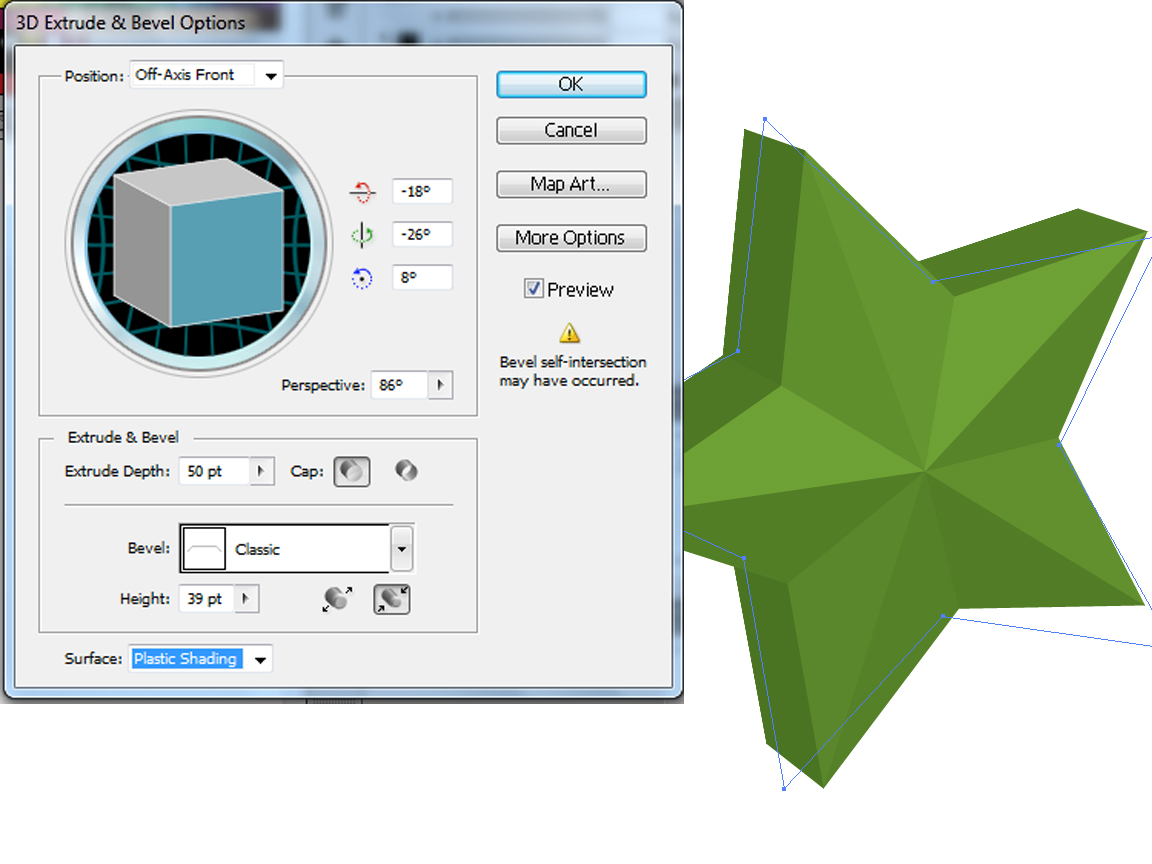
Task: Open the Perspective value stepper arrow
Action: pos(440,385)
